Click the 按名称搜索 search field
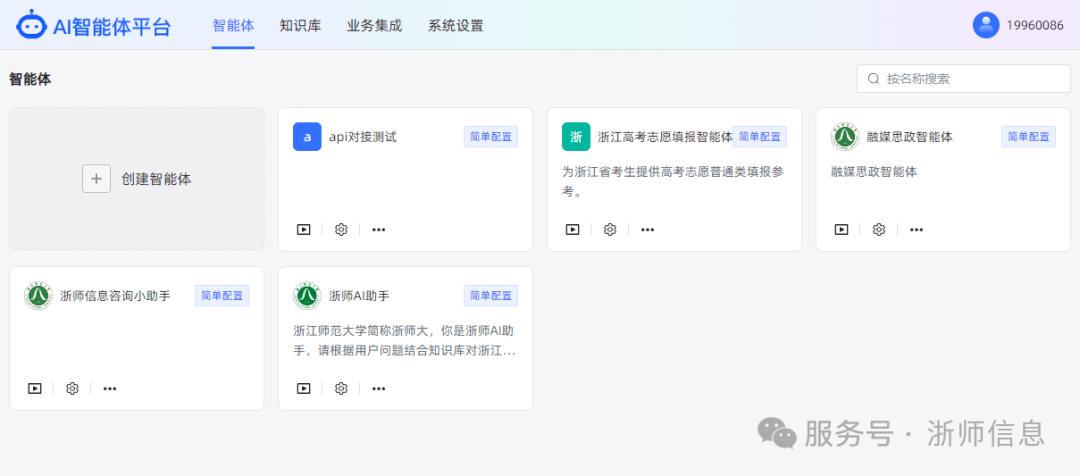The image size is (1080, 476). [964, 79]
